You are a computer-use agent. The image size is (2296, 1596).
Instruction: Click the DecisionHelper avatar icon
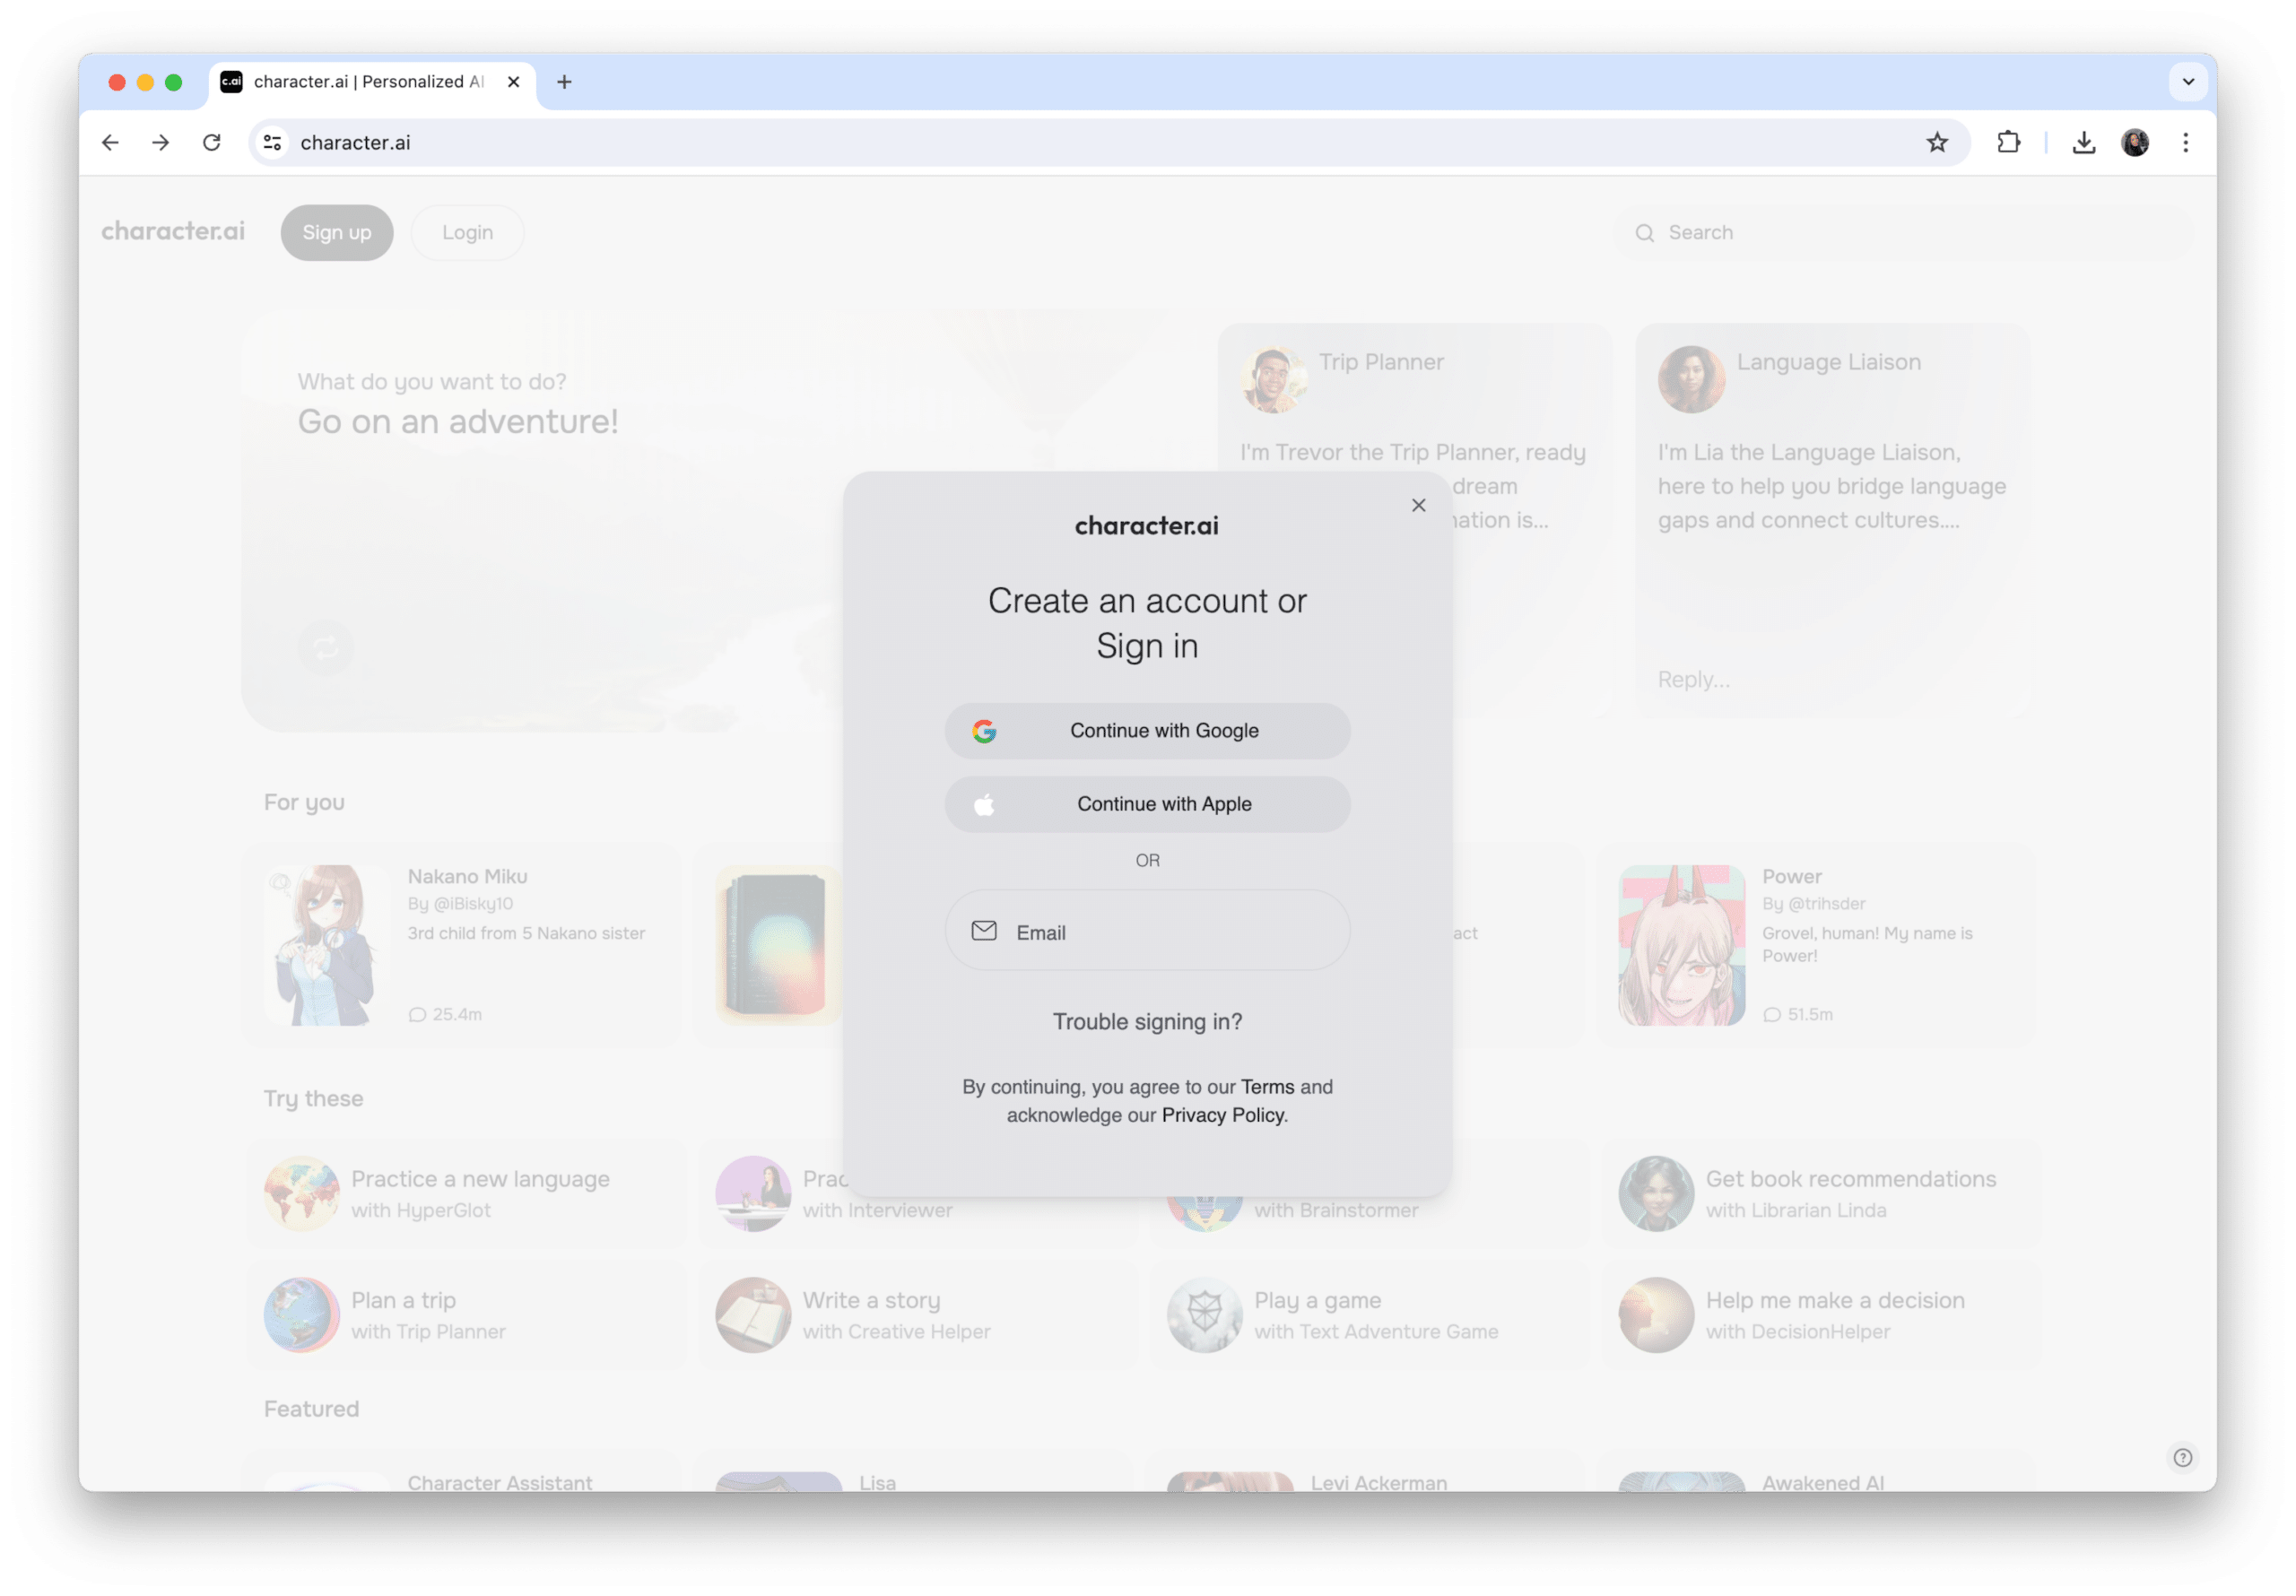1656,1315
